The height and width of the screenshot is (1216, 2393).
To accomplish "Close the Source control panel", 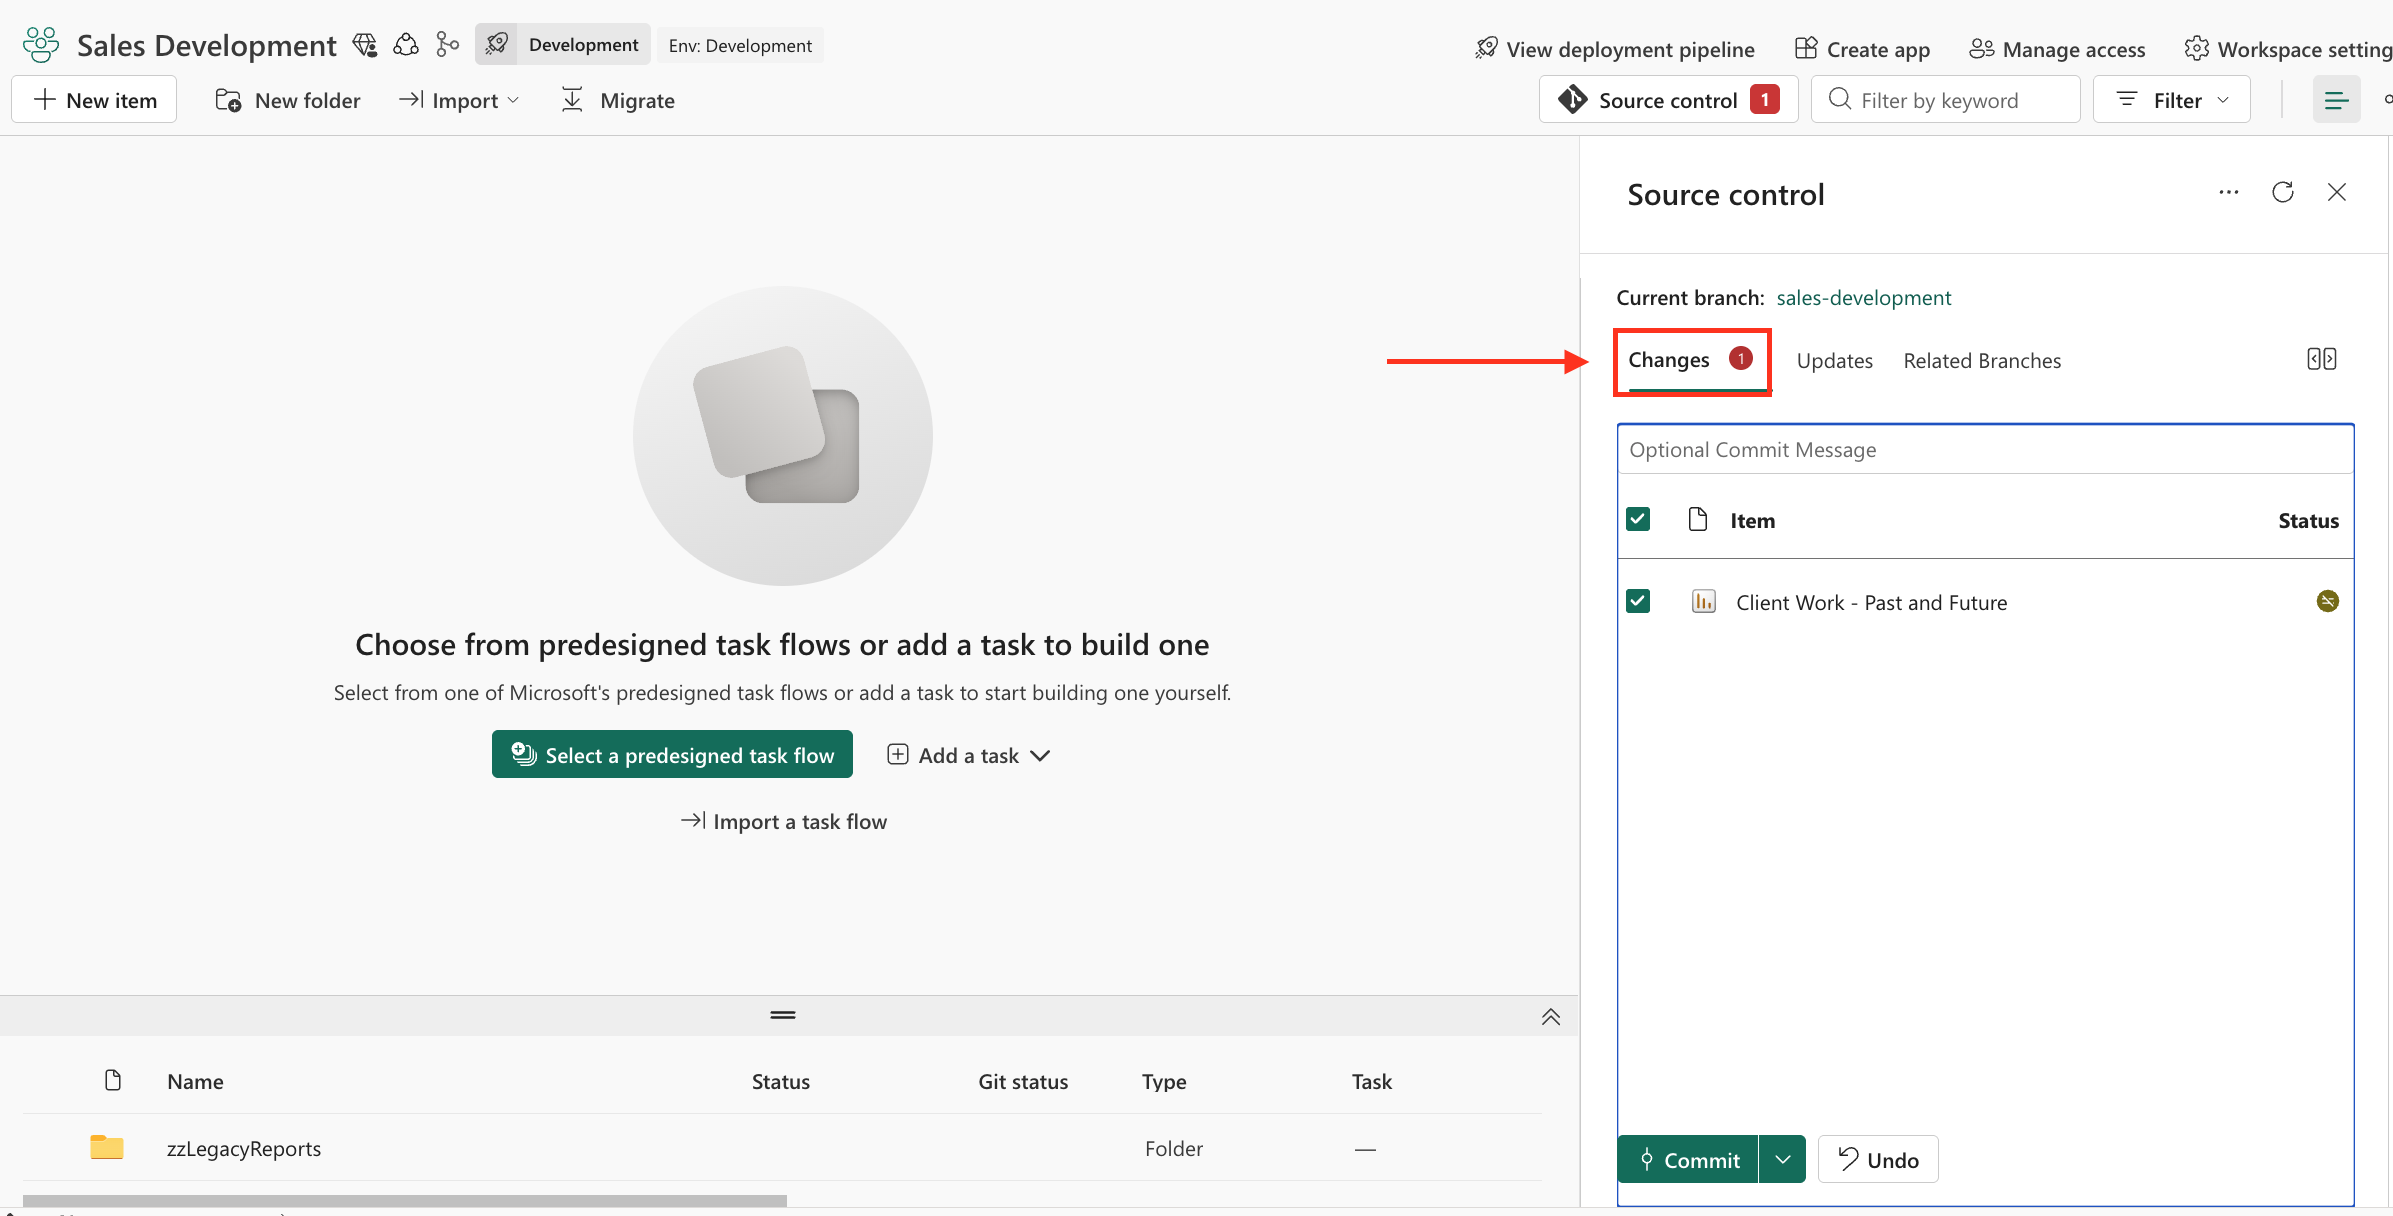I will pos(2336,192).
